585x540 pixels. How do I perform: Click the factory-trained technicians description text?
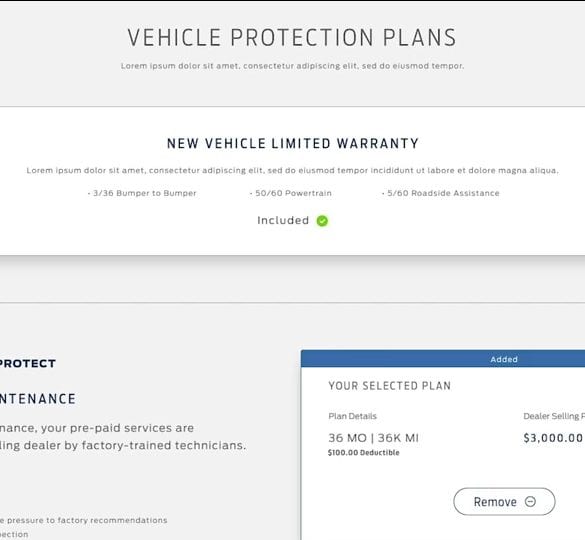pos(123,446)
